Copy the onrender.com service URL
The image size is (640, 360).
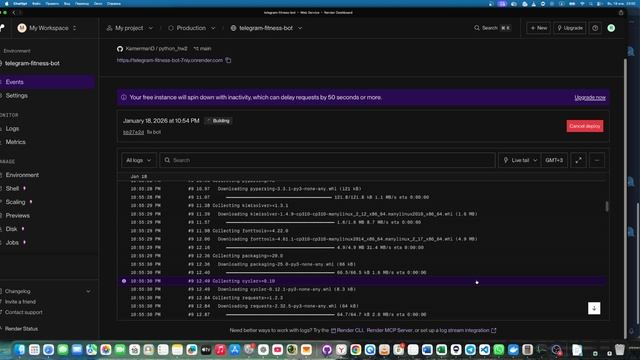(228, 60)
